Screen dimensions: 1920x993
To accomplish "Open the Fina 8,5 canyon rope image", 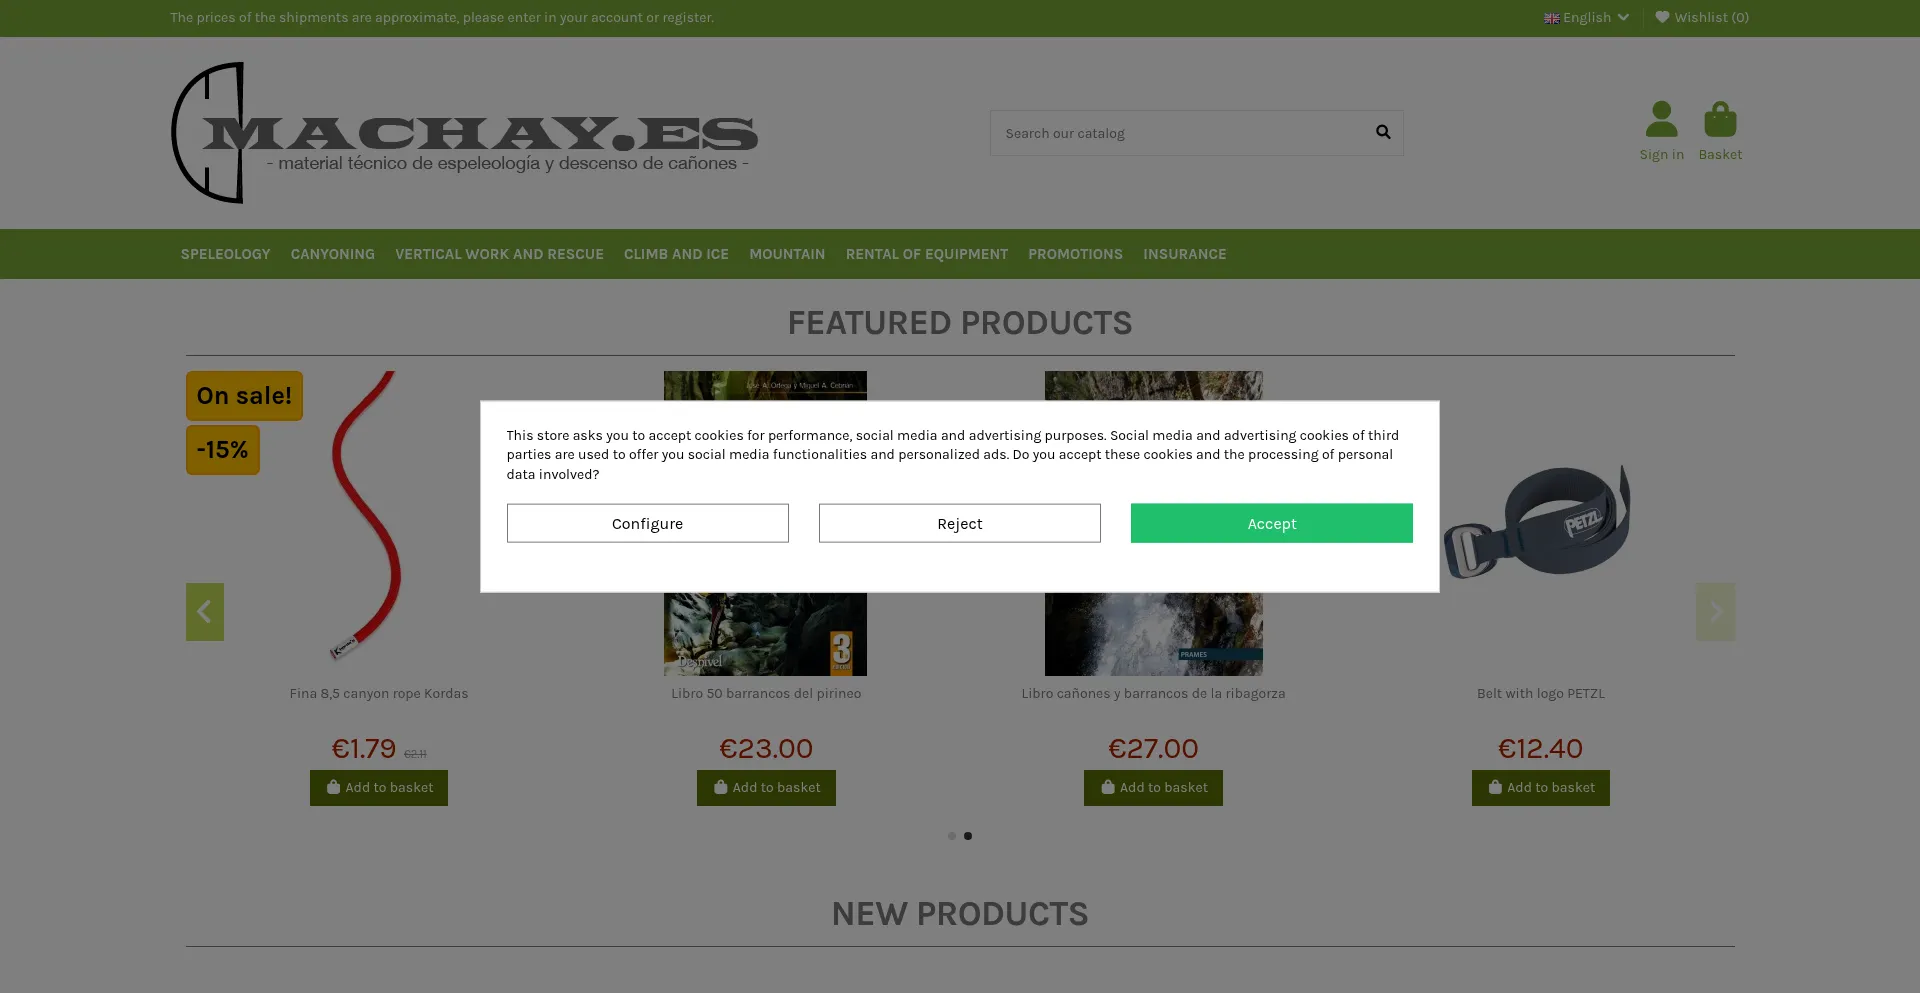I will pos(366,516).
